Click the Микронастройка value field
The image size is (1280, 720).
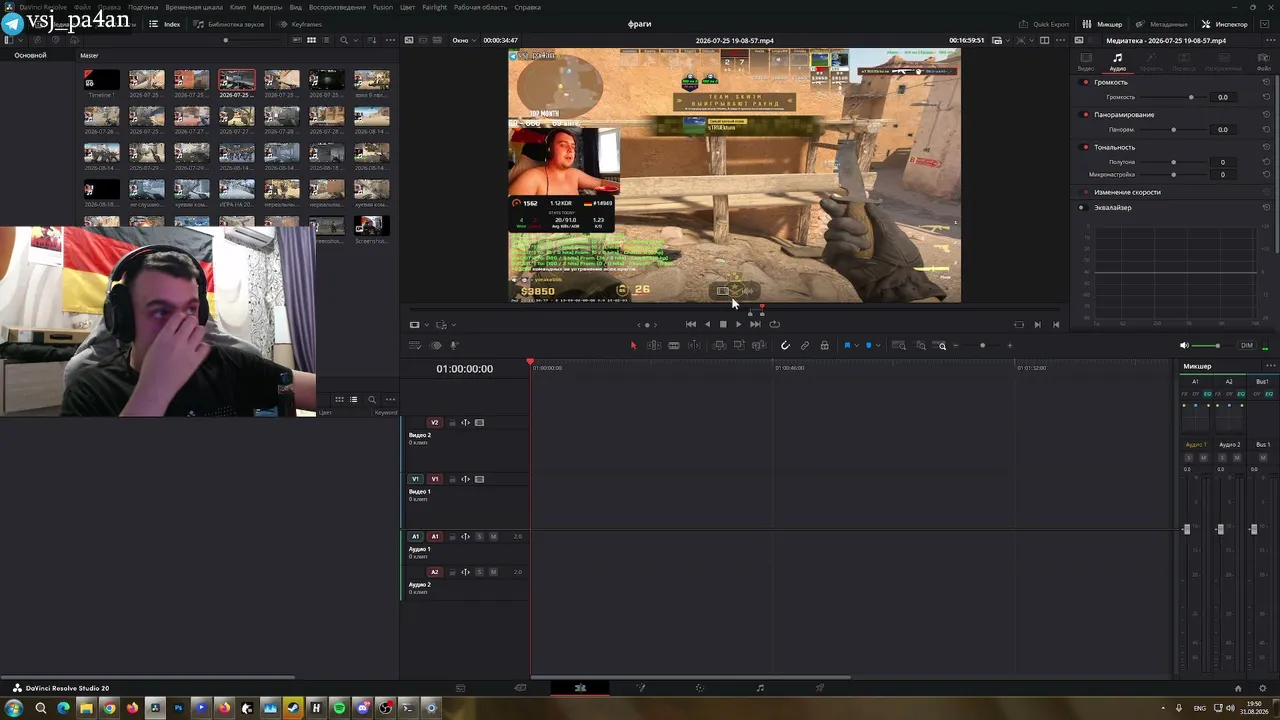[x=1222, y=175]
